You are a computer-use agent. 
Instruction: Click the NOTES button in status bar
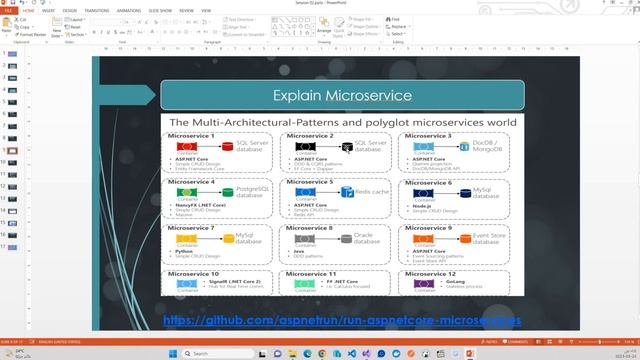(489, 342)
